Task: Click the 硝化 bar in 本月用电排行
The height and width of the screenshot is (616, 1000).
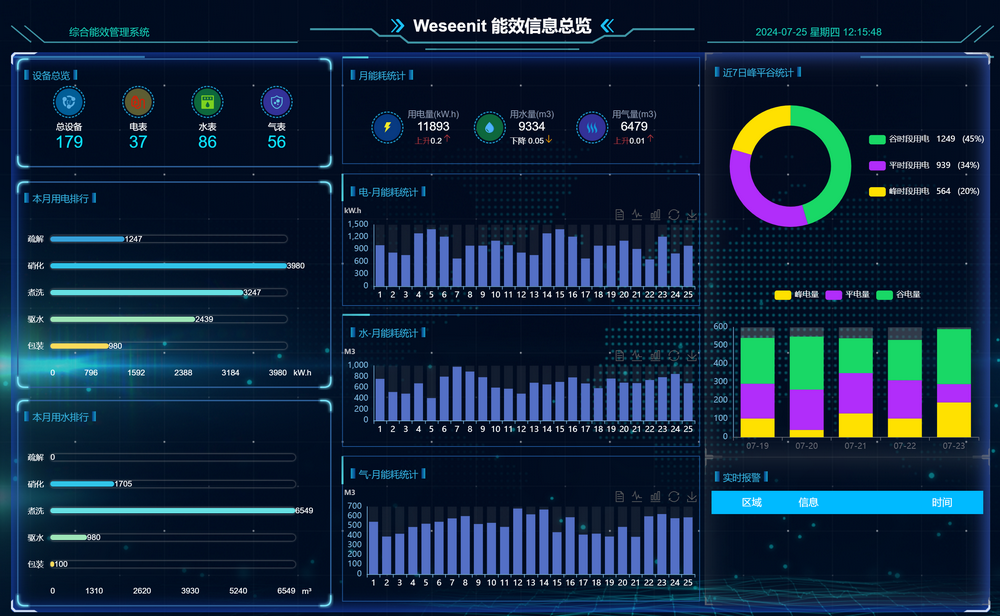Action: [168, 266]
